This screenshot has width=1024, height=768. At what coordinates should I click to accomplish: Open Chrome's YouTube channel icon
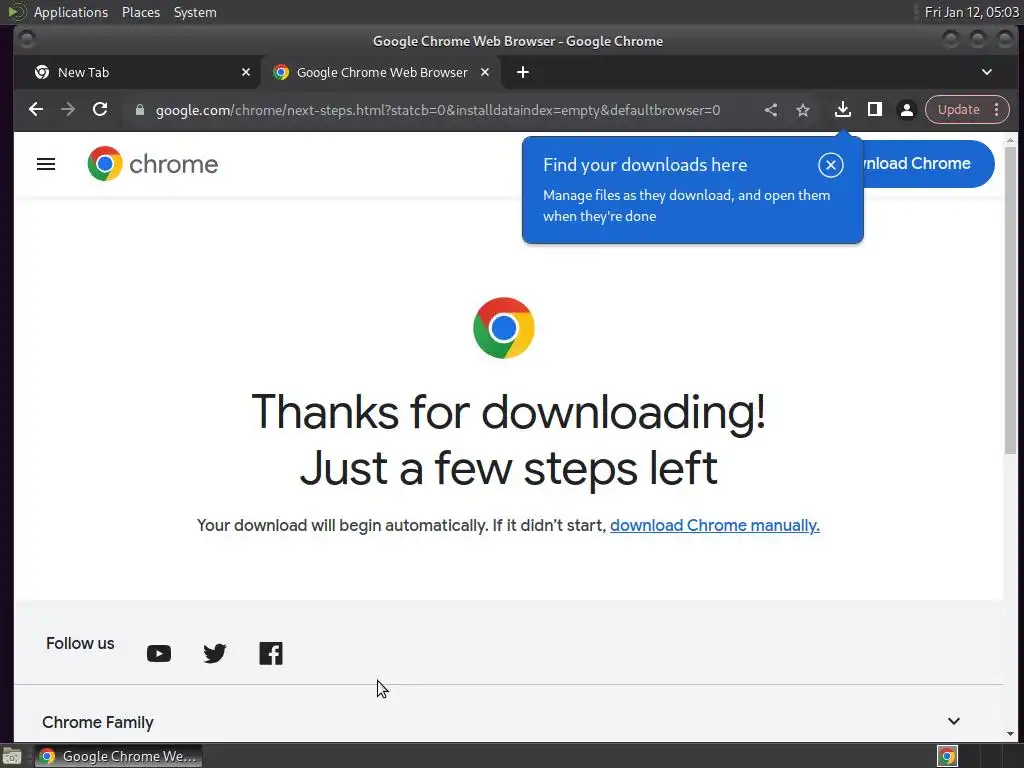(159, 654)
